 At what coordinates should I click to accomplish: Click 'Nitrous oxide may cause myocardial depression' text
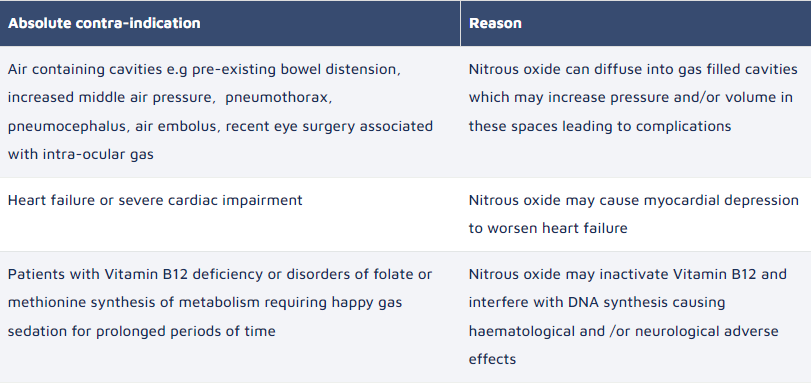tap(634, 200)
